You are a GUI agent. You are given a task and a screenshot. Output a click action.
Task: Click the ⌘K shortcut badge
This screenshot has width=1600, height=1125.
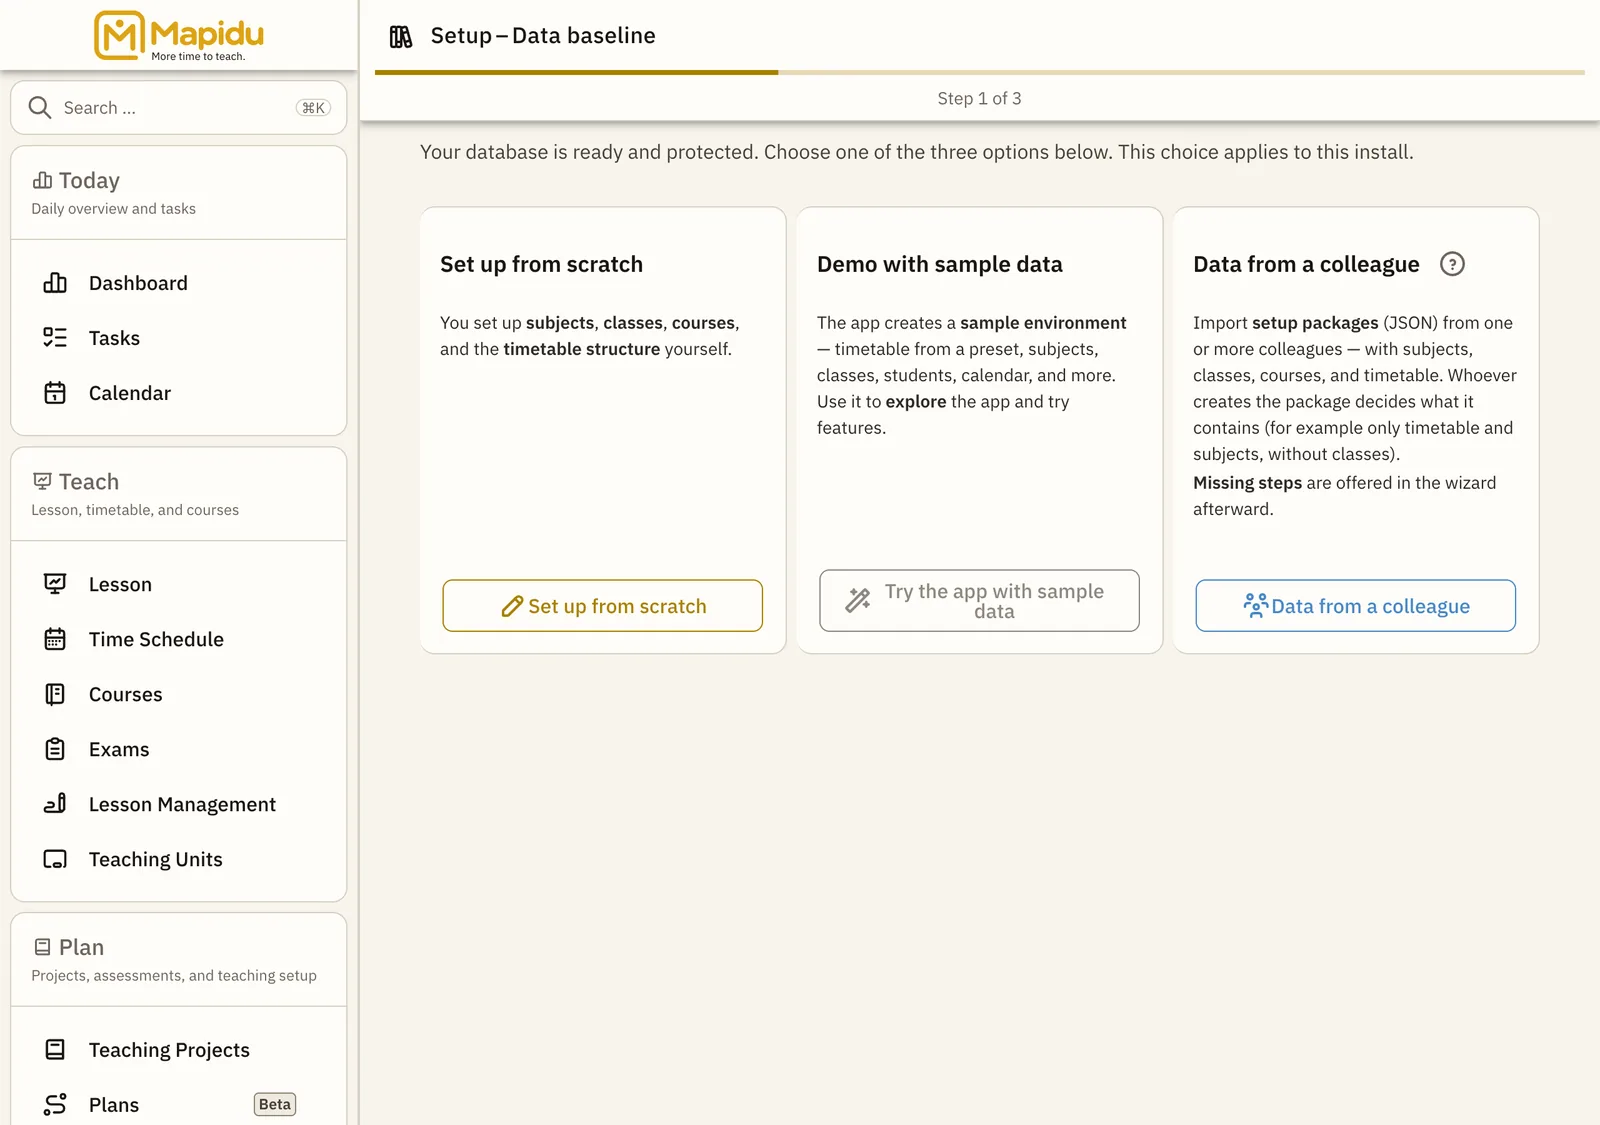(314, 108)
